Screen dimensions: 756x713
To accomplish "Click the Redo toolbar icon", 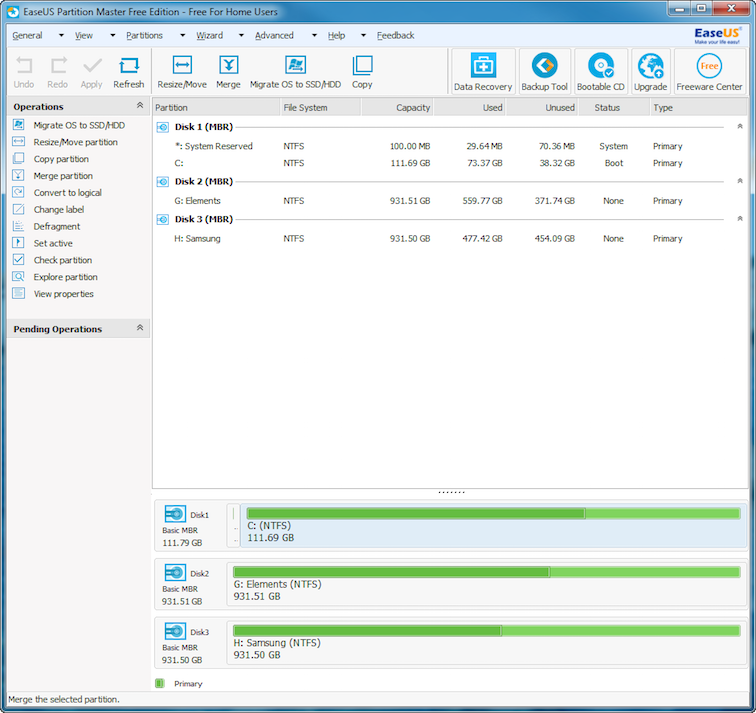I will (x=57, y=73).
